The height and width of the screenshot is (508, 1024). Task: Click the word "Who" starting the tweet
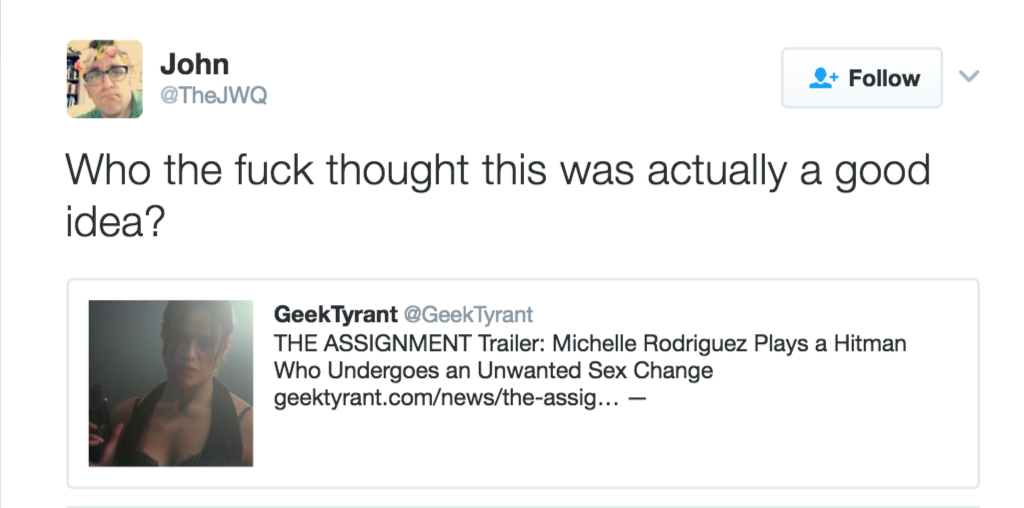(x=108, y=169)
